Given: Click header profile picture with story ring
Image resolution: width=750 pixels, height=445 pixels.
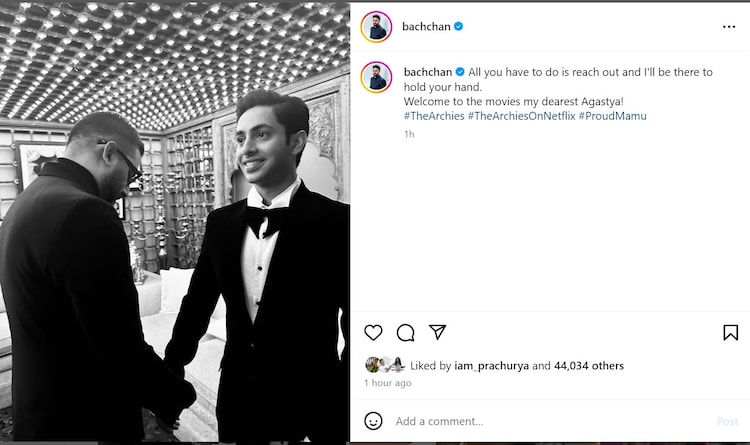Looking at the screenshot, I should (377, 27).
